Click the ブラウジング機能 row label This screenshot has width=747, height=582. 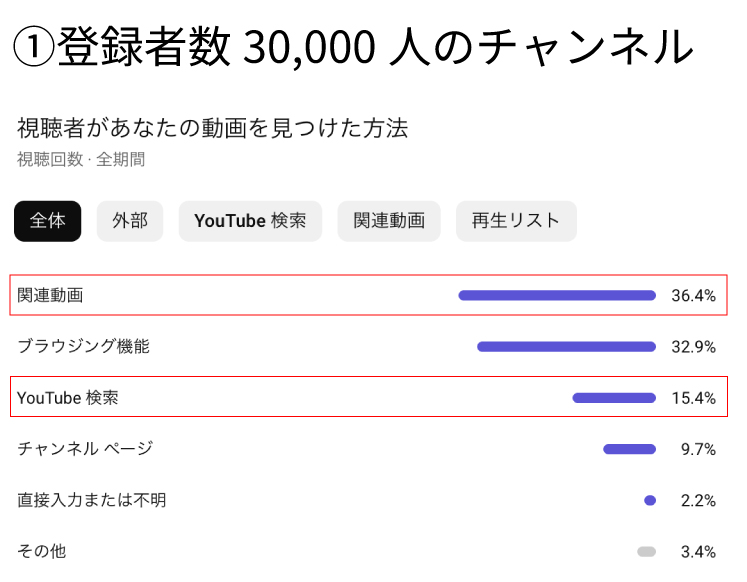tap(83, 346)
